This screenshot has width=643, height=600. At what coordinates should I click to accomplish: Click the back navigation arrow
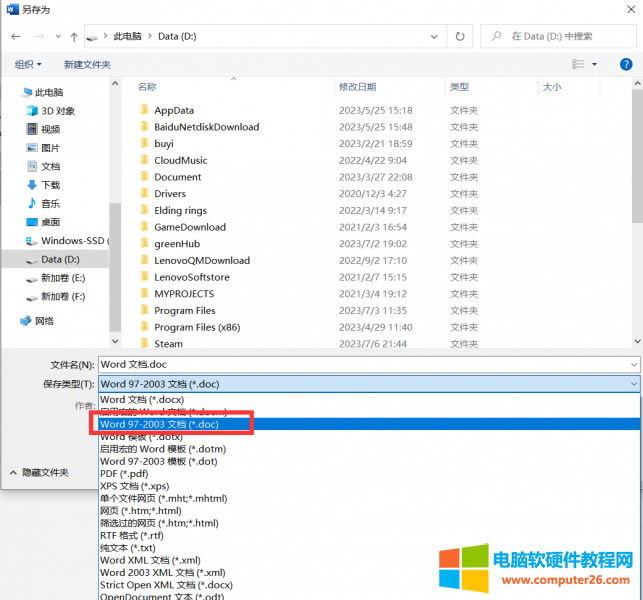[16, 36]
